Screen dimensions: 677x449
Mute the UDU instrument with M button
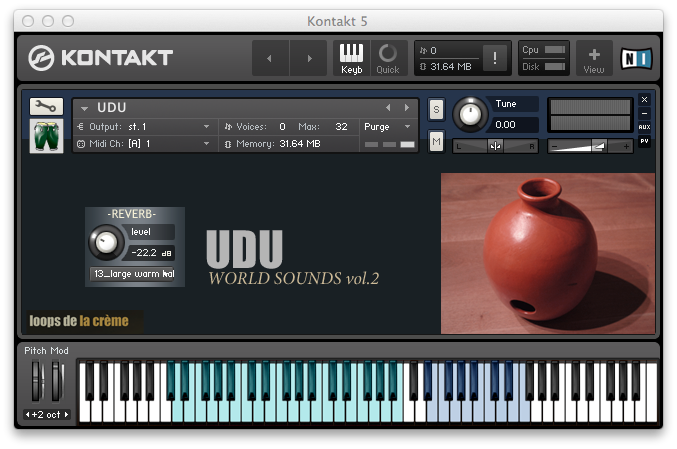(436, 142)
